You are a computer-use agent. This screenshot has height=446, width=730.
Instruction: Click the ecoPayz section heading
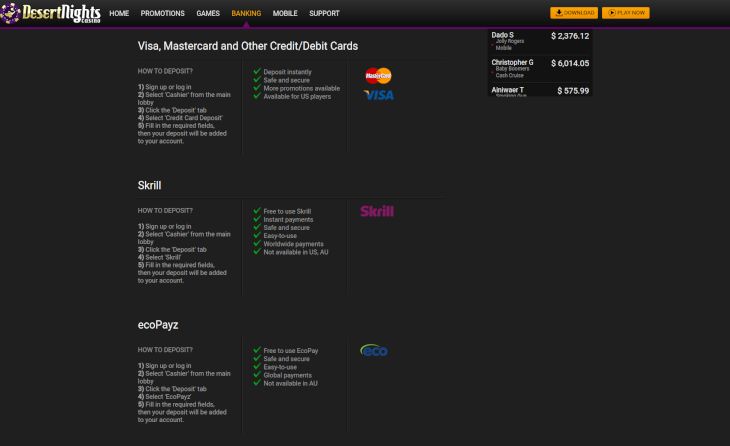click(158, 325)
